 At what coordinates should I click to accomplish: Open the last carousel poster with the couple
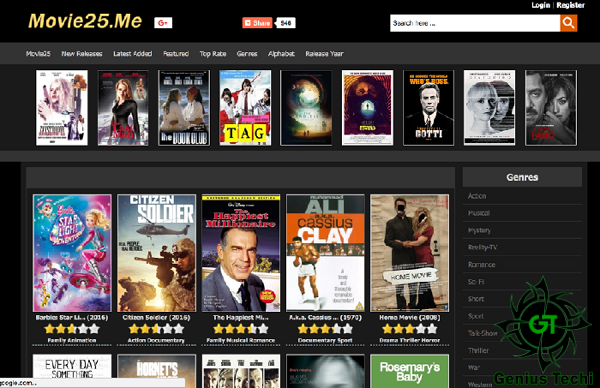(x=551, y=108)
